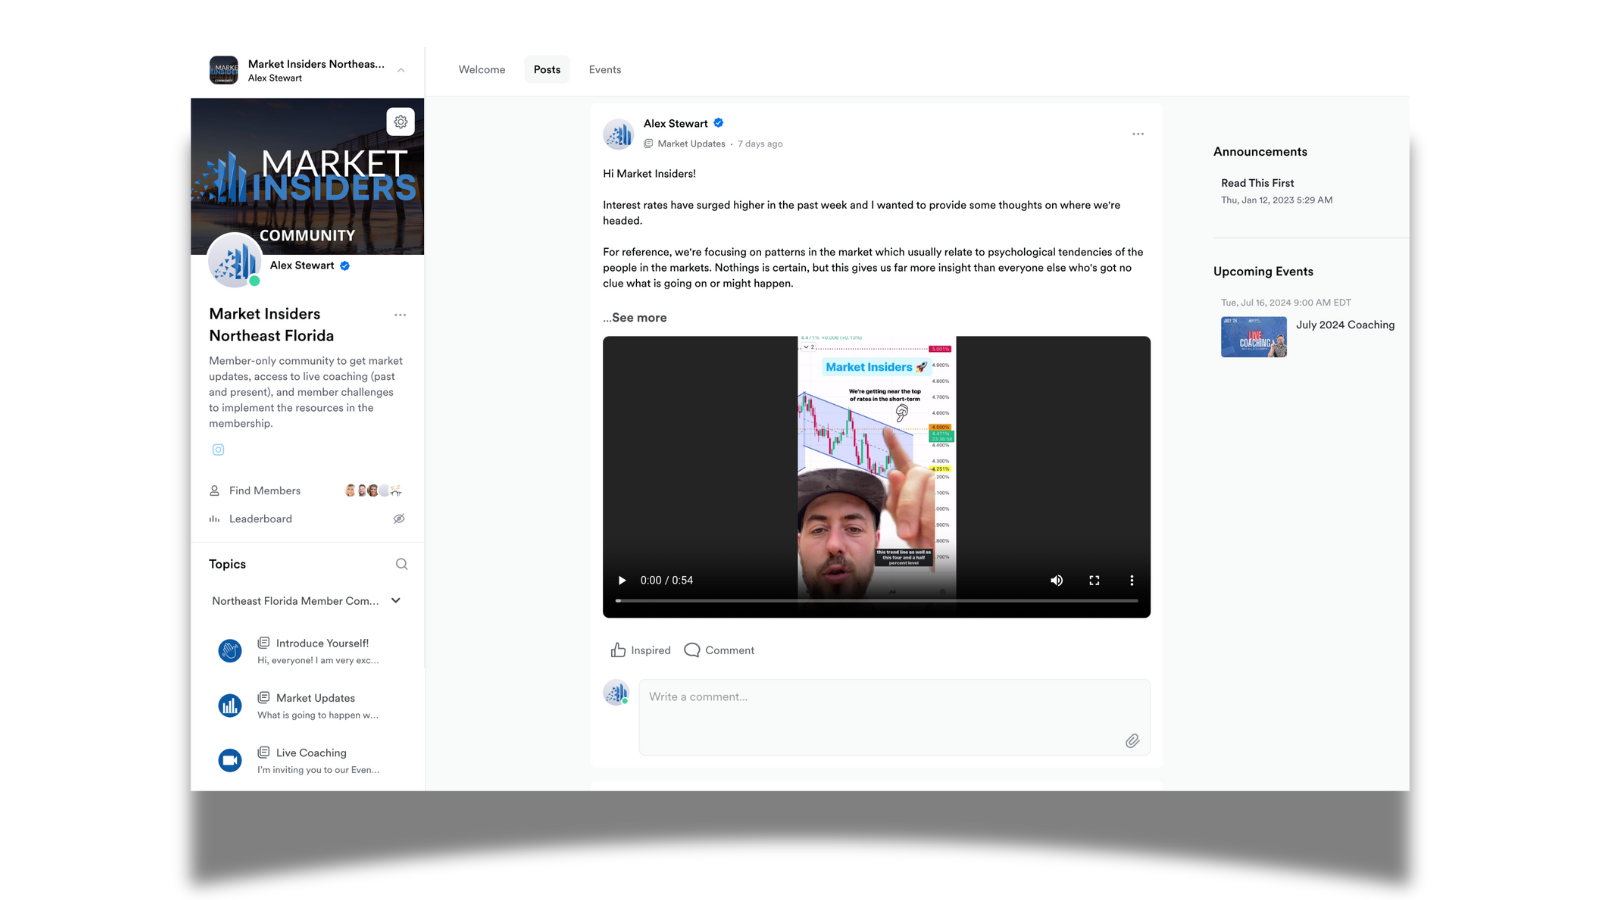Image resolution: width=1600 pixels, height=900 pixels.
Task: Open Find Members
Action: click(264, 491)
